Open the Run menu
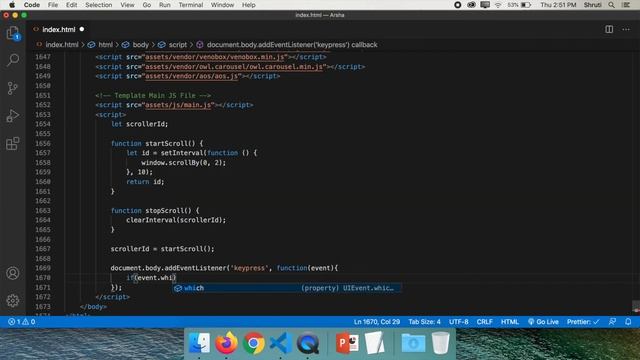The width and height of the screenshot is (640, 360). pyautogui.click(x=164, y=5)
